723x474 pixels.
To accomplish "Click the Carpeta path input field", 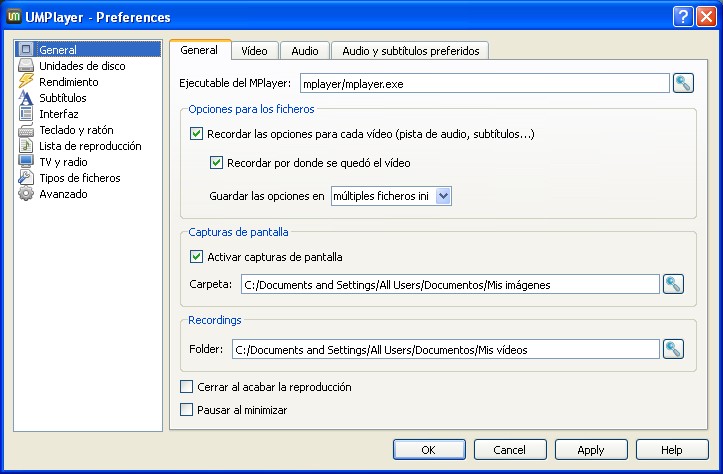I will (450, 284).
